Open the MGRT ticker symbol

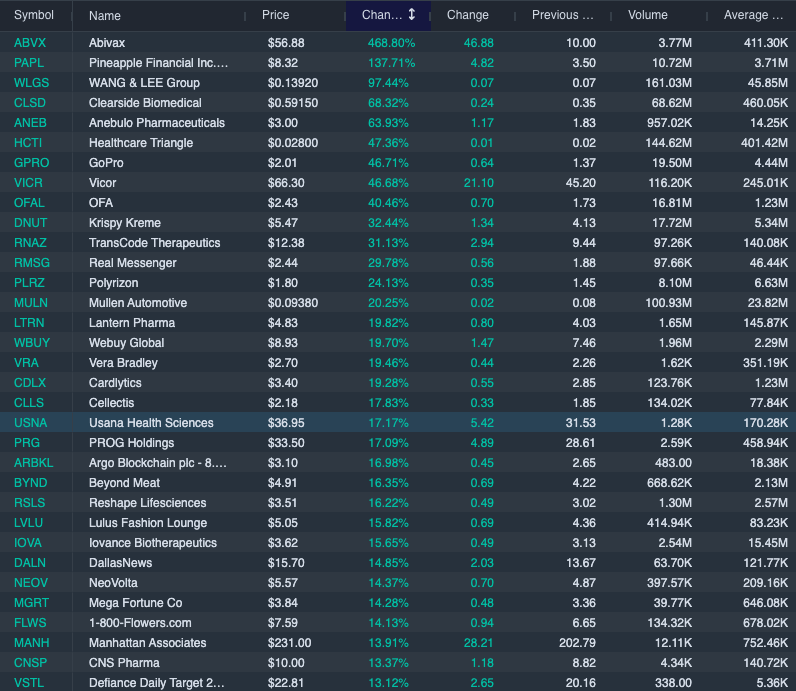click(x=31, y=603)
